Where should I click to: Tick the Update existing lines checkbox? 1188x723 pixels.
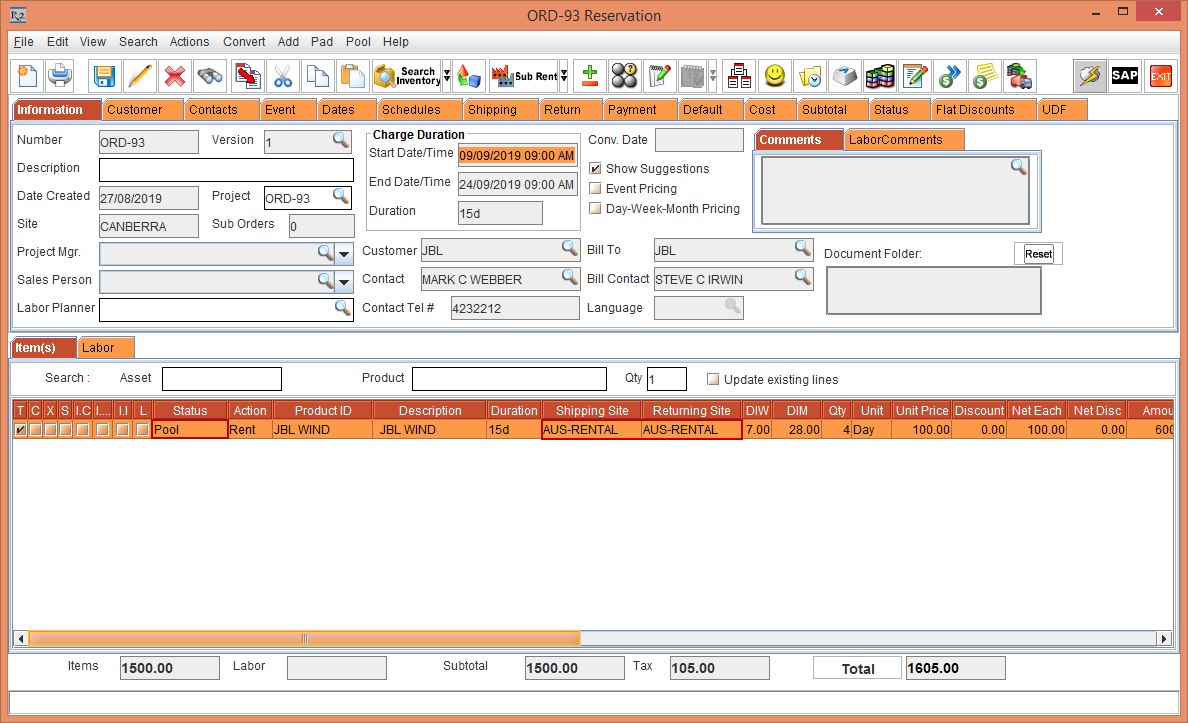coord(713,380)
